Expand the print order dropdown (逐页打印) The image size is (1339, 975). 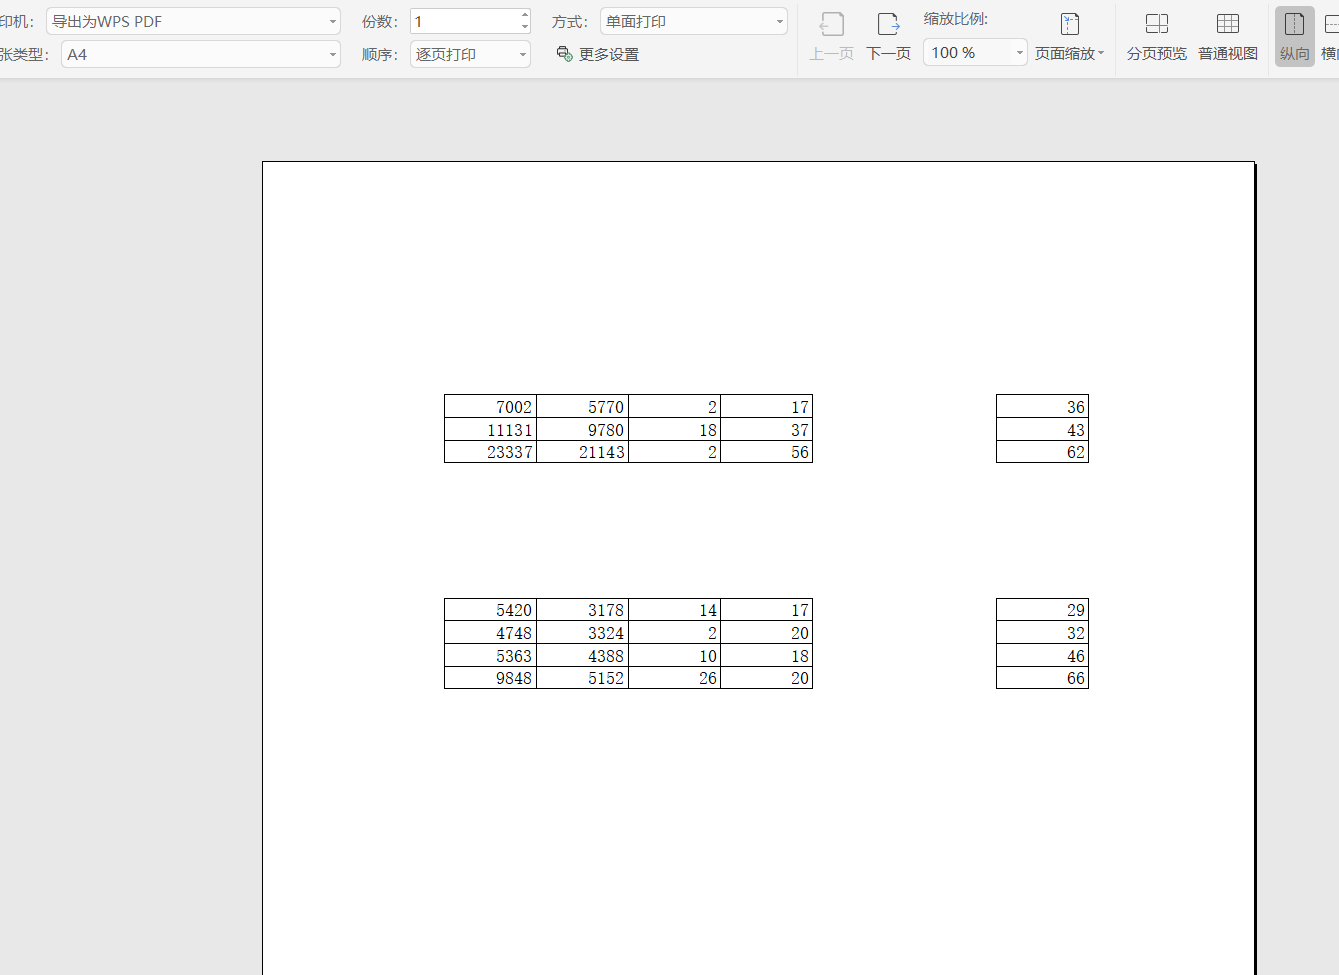pos(522,55)
